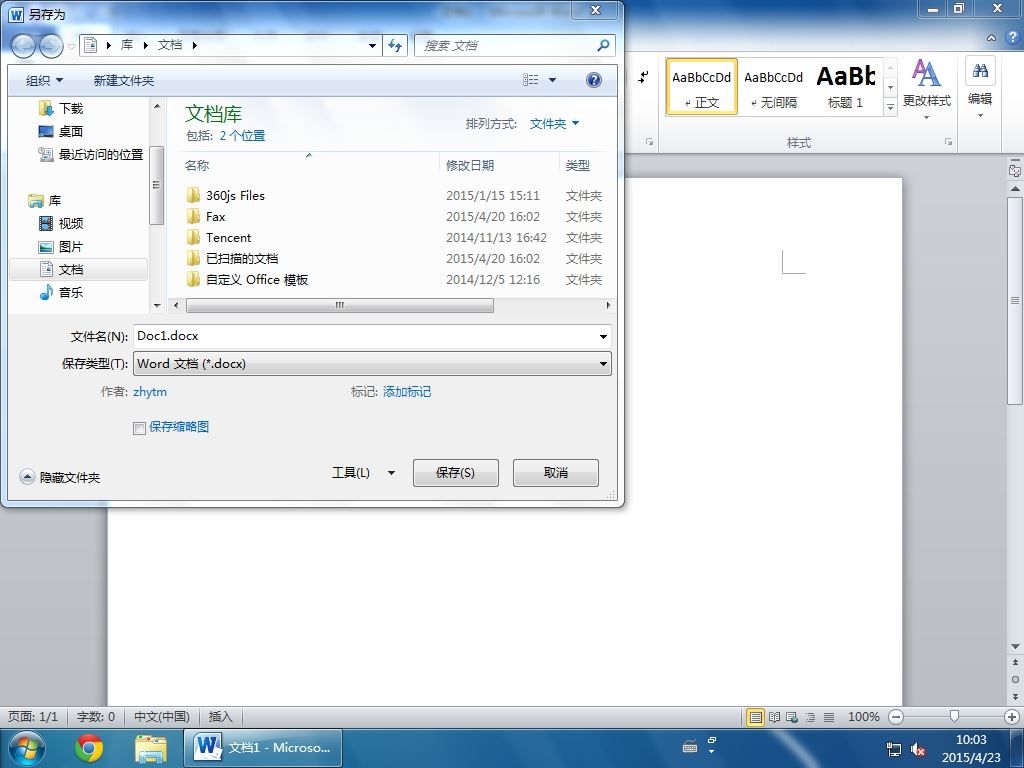Expand the Word styles gallery More arrow

890,106
